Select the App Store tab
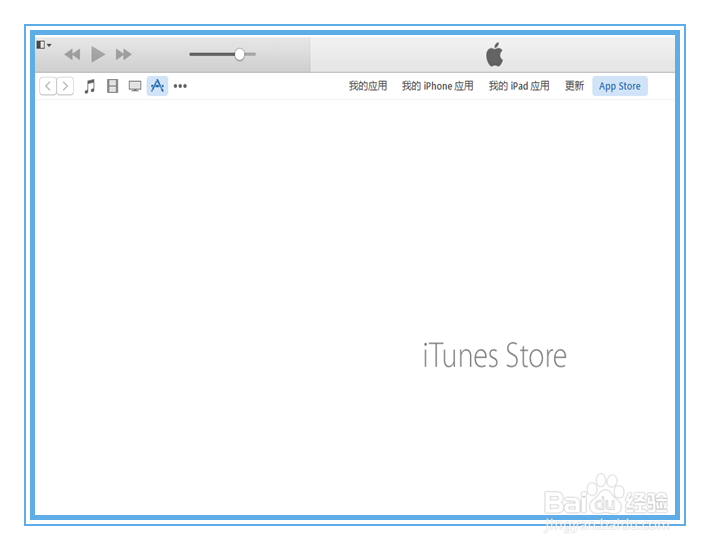The image size is (710, 550). coord(620,86)
